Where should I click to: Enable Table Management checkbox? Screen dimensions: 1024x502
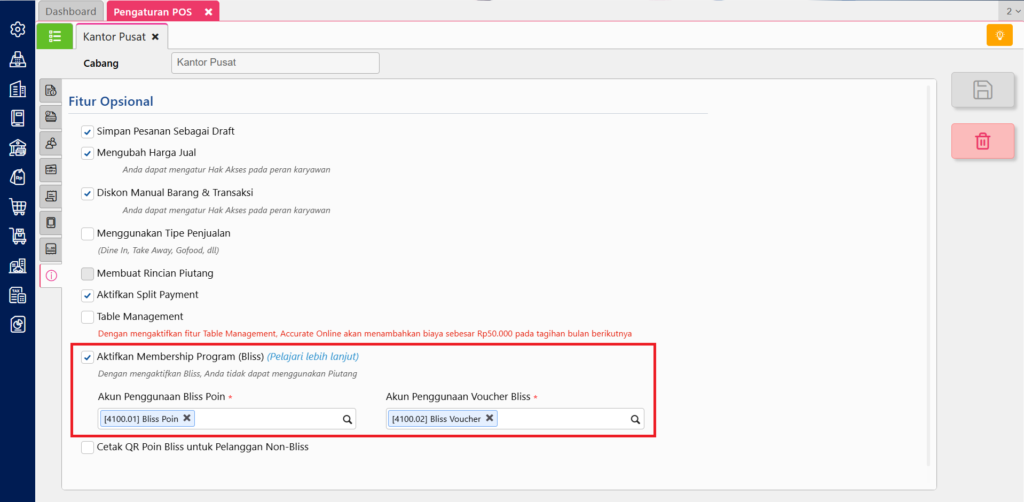tap(88, 317)
